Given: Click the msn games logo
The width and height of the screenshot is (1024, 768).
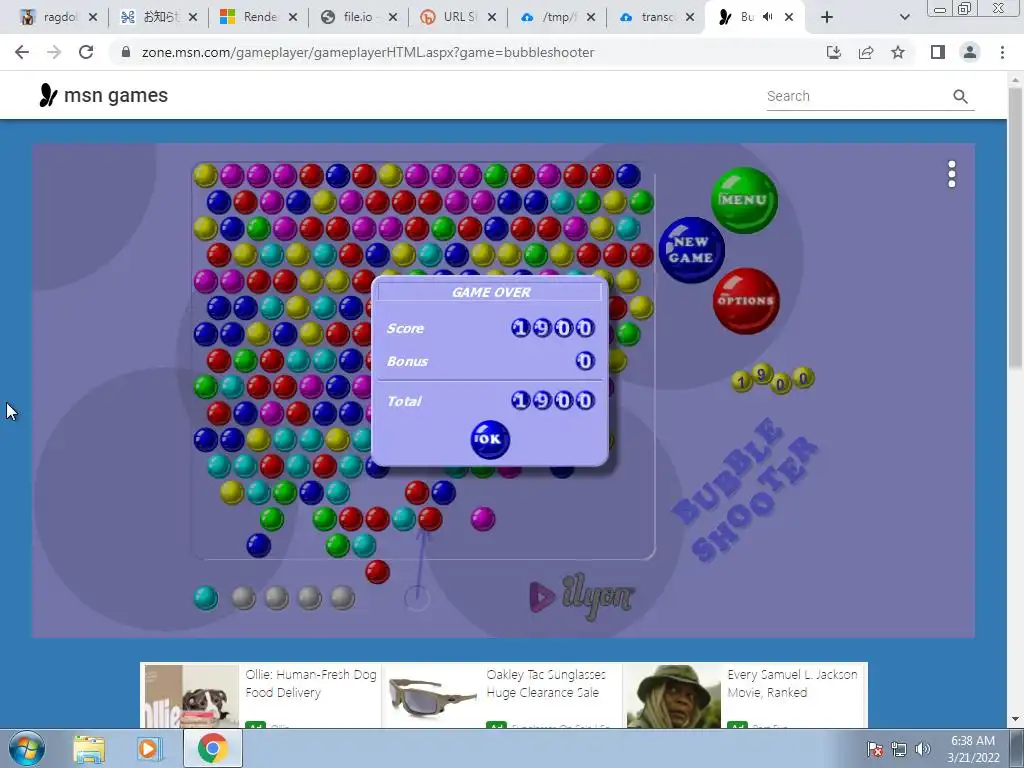Looking at the screenshot, I should pos(103,95).
